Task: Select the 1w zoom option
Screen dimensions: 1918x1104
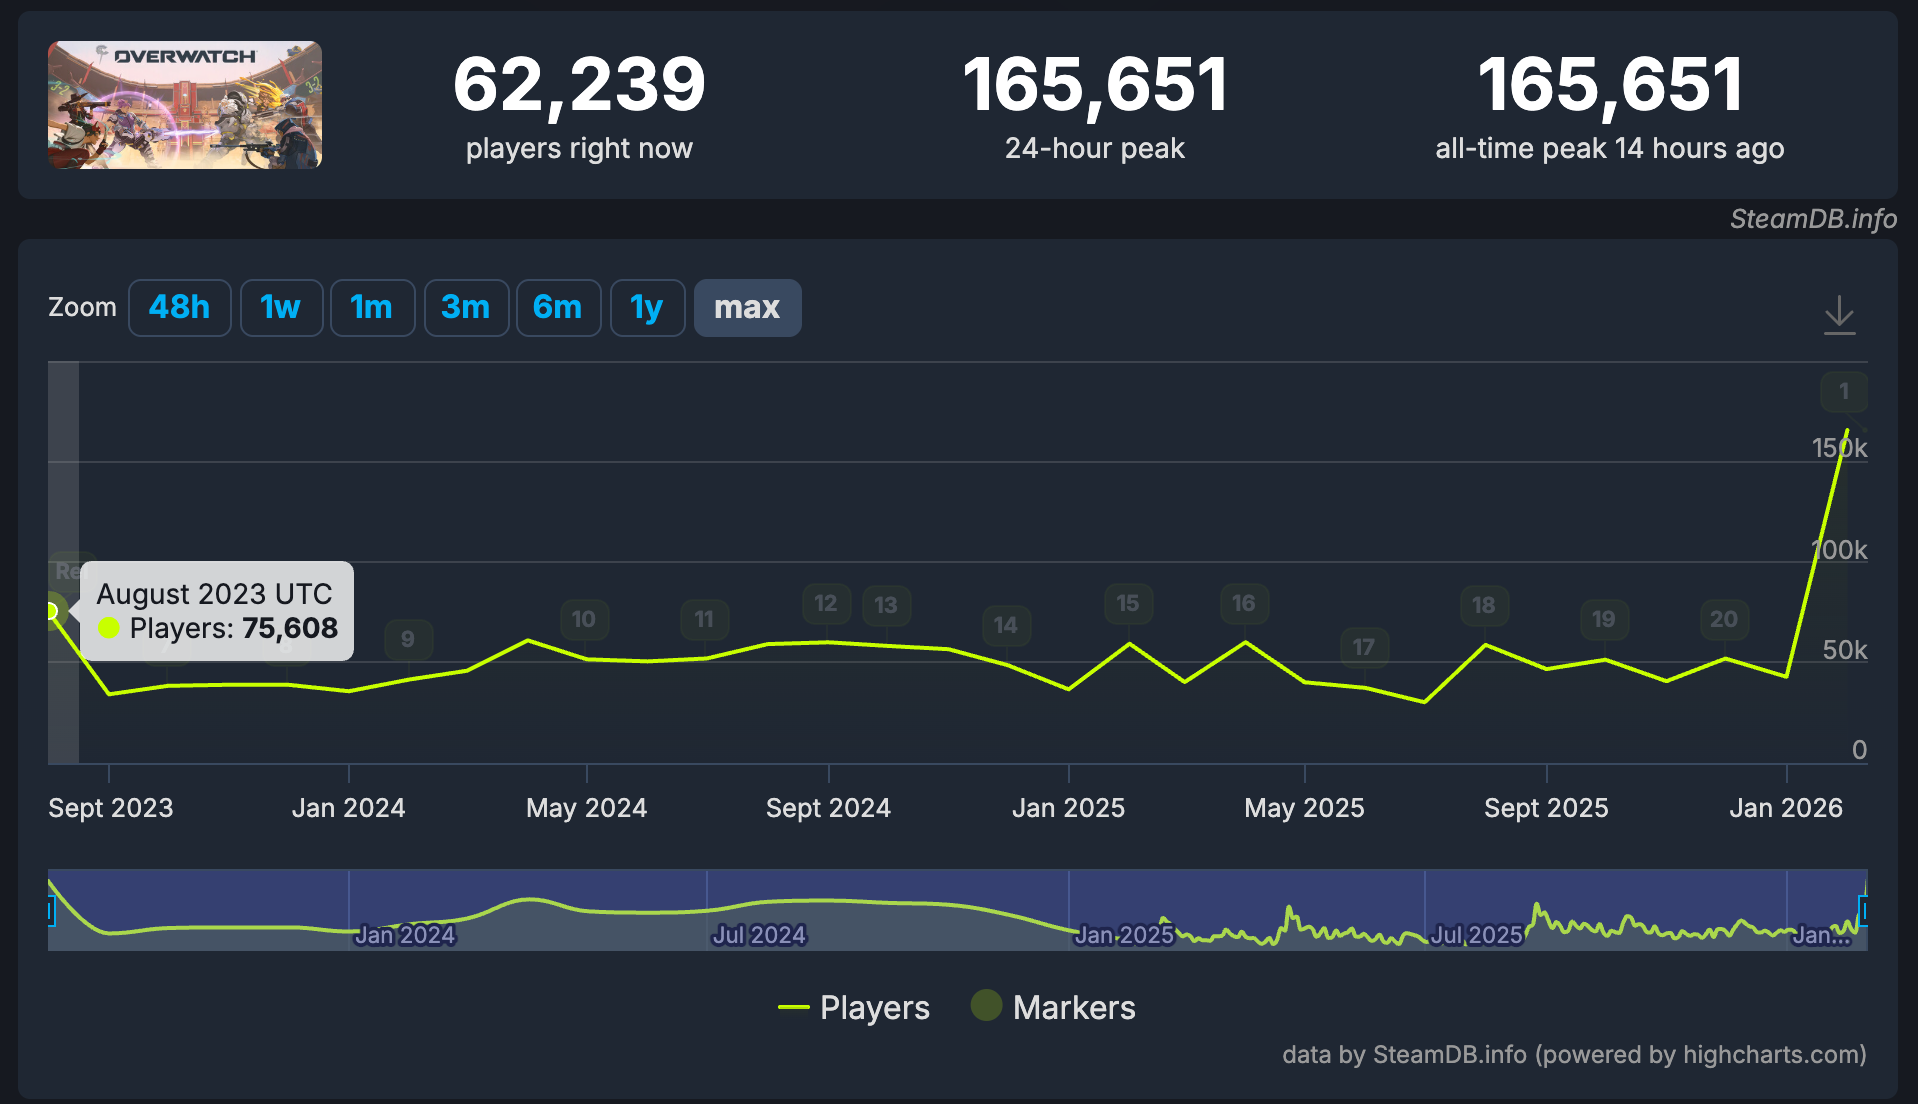Action: pos(281,308)
